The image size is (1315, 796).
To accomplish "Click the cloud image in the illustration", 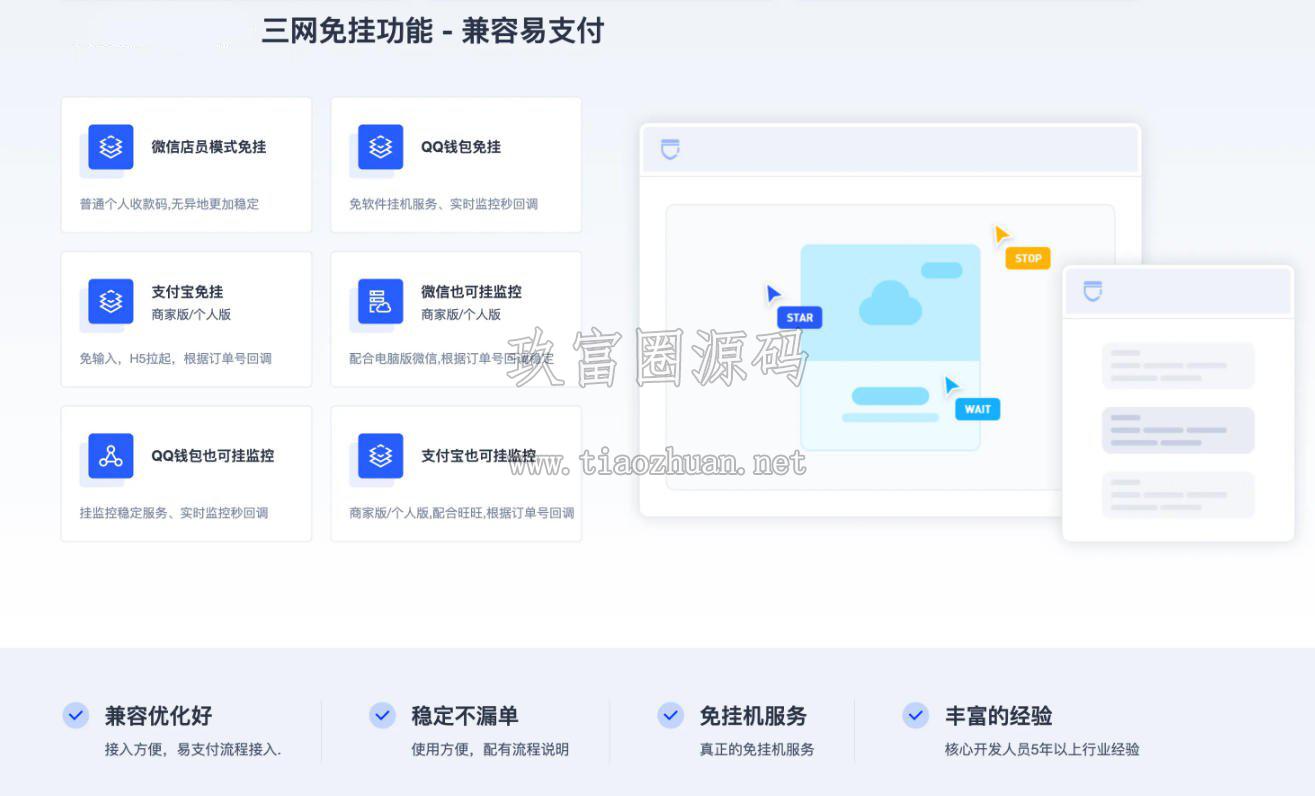I will pos(890,303).
